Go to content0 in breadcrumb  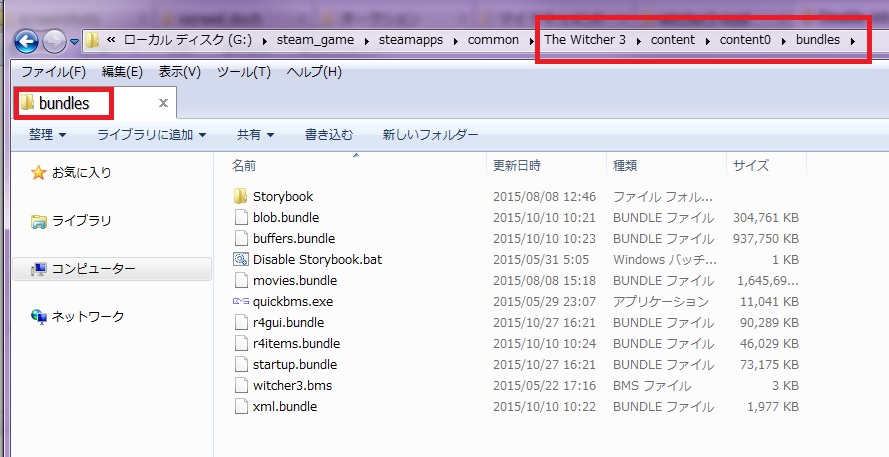(745, 40)
